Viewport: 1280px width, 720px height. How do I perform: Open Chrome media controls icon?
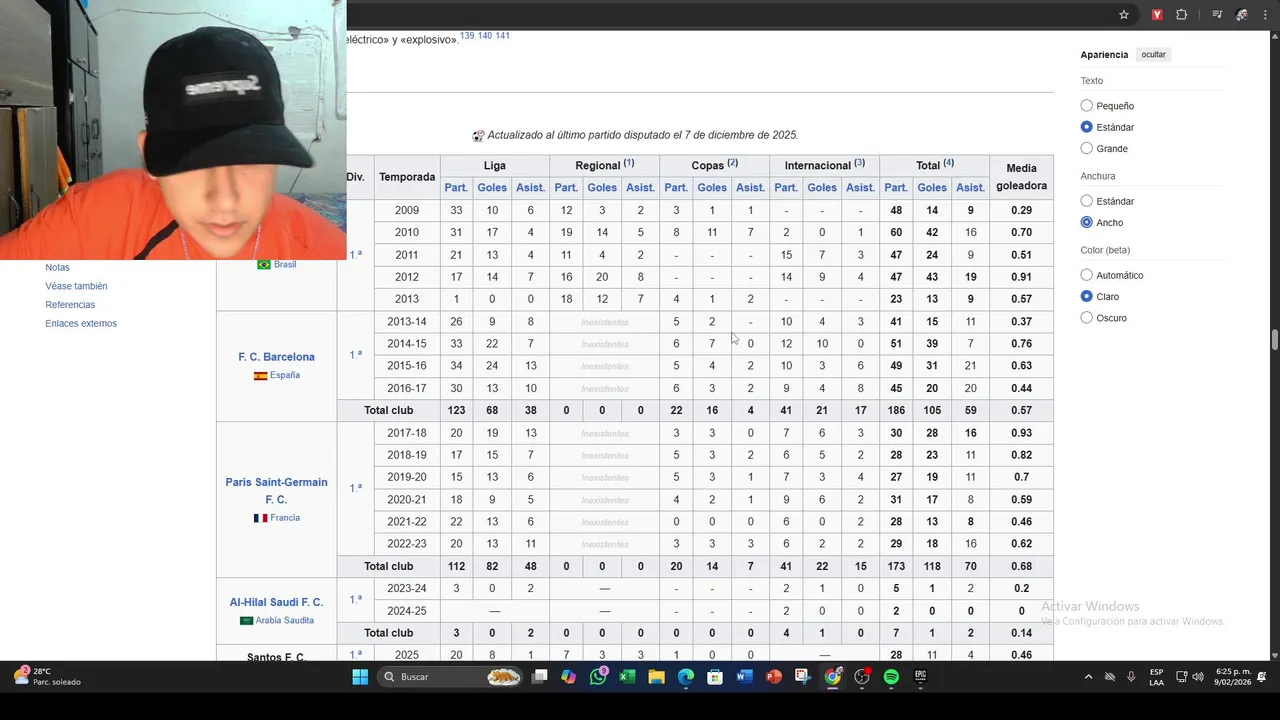tap(1217, 15)
